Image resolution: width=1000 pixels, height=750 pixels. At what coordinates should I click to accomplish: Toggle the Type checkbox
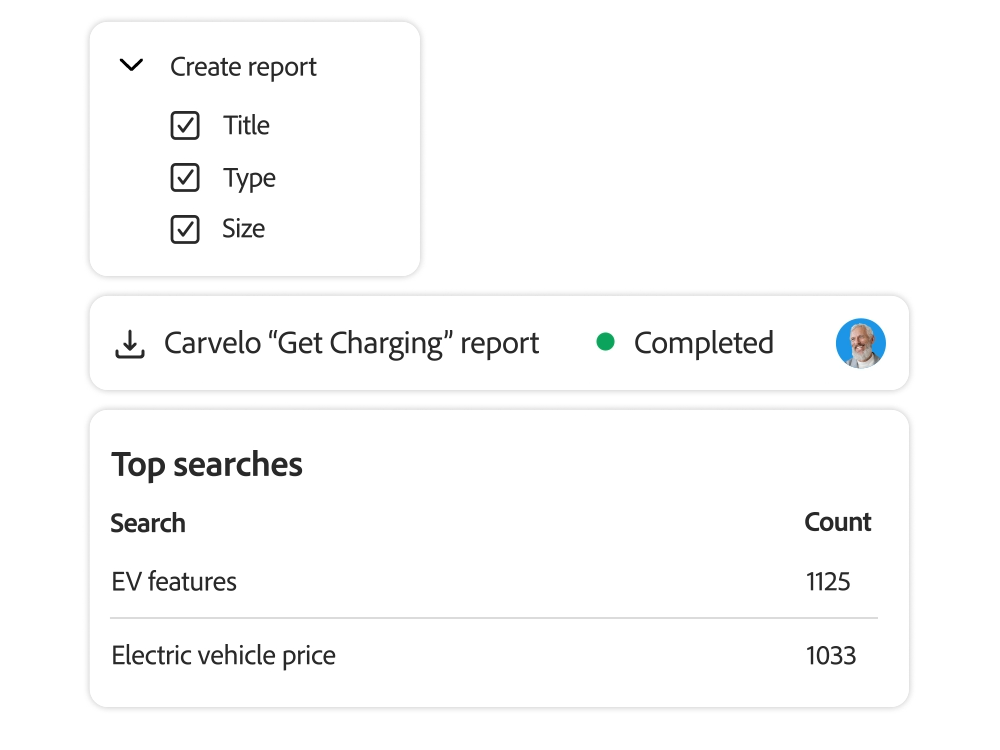pyautogui.click(x=185, y=178)
